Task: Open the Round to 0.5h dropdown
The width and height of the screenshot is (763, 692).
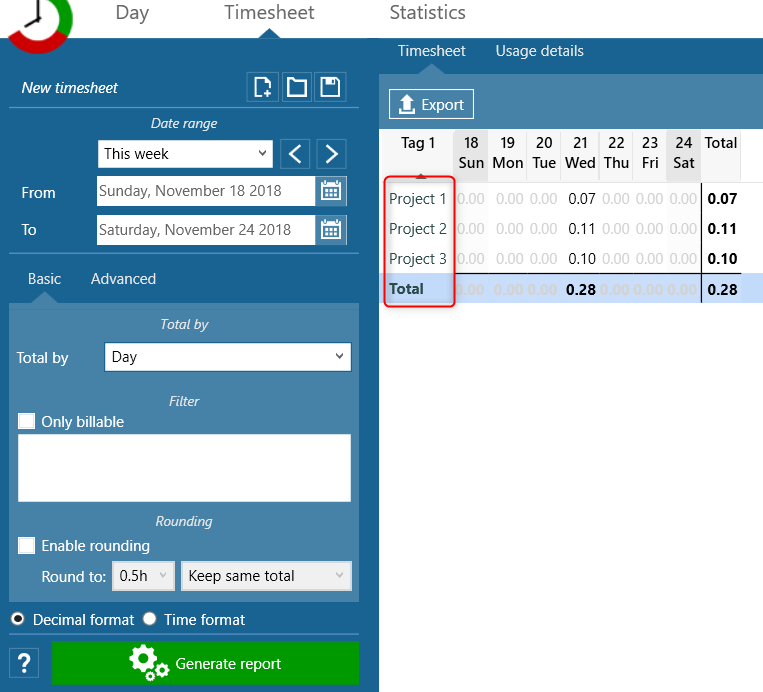Action: click(144, 576)
